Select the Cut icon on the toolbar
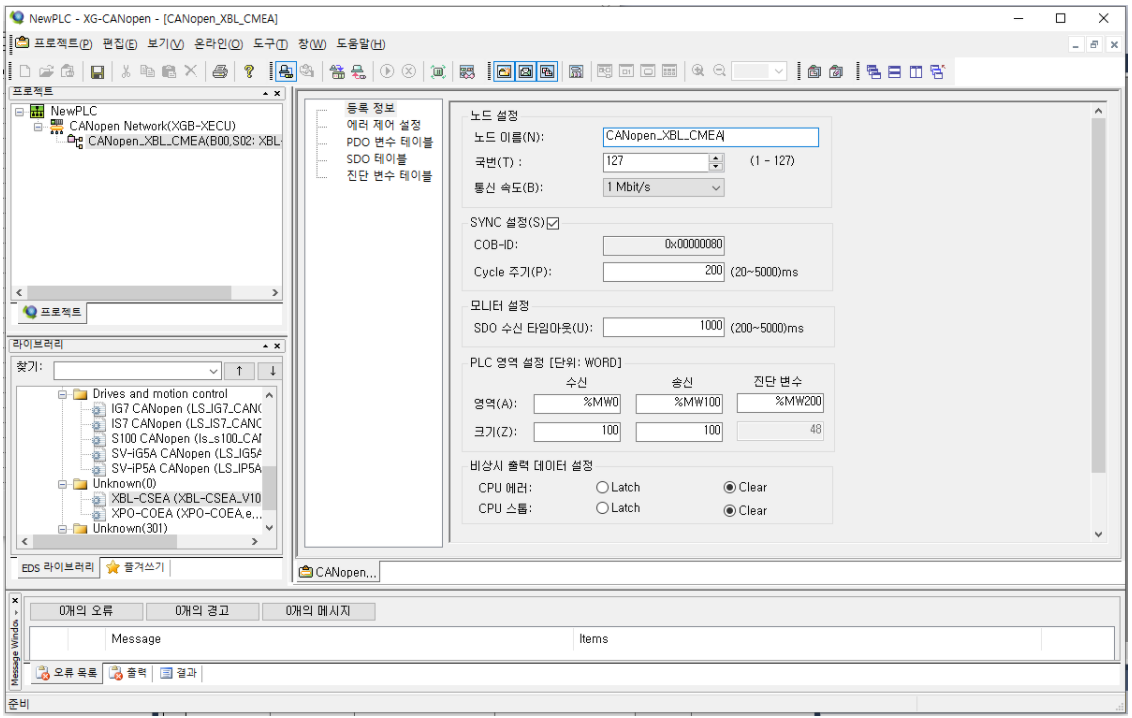This screenshot has width=1132, height=718. tap(125, 70)
